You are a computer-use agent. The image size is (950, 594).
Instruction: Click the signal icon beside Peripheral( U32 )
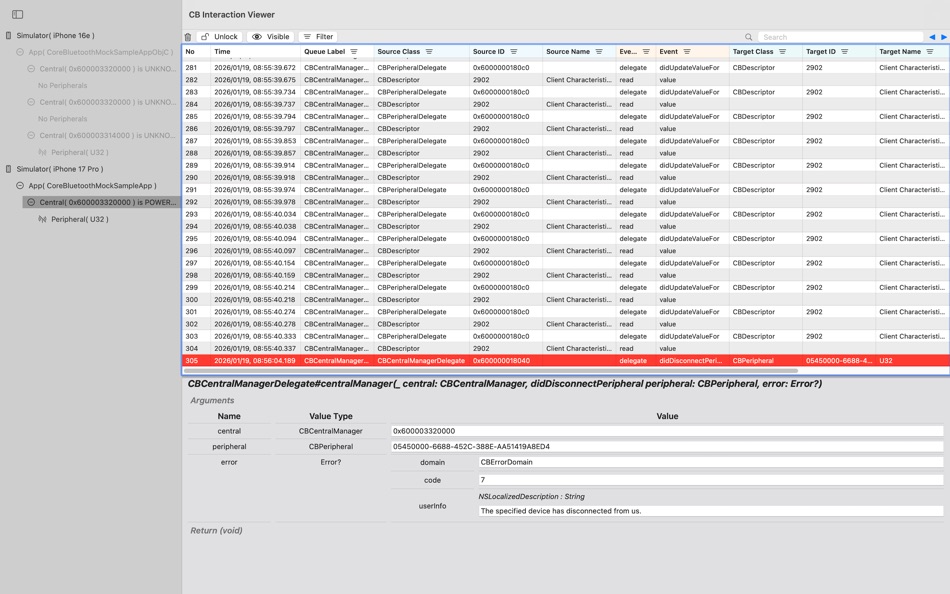tap(45, 219)
